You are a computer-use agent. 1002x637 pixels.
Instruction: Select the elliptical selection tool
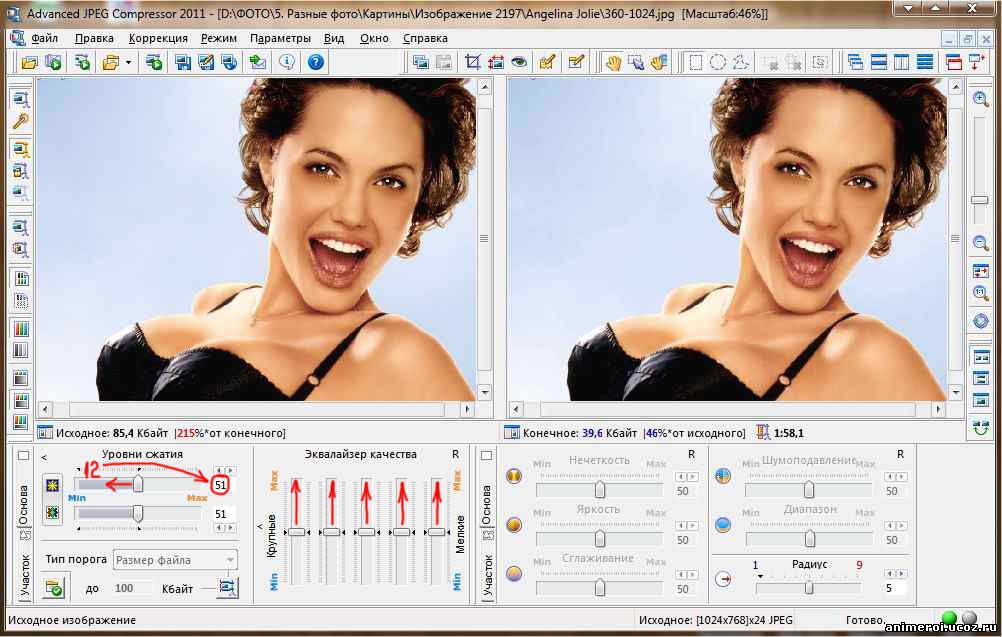pyautogui.click(x=718, y=62)
